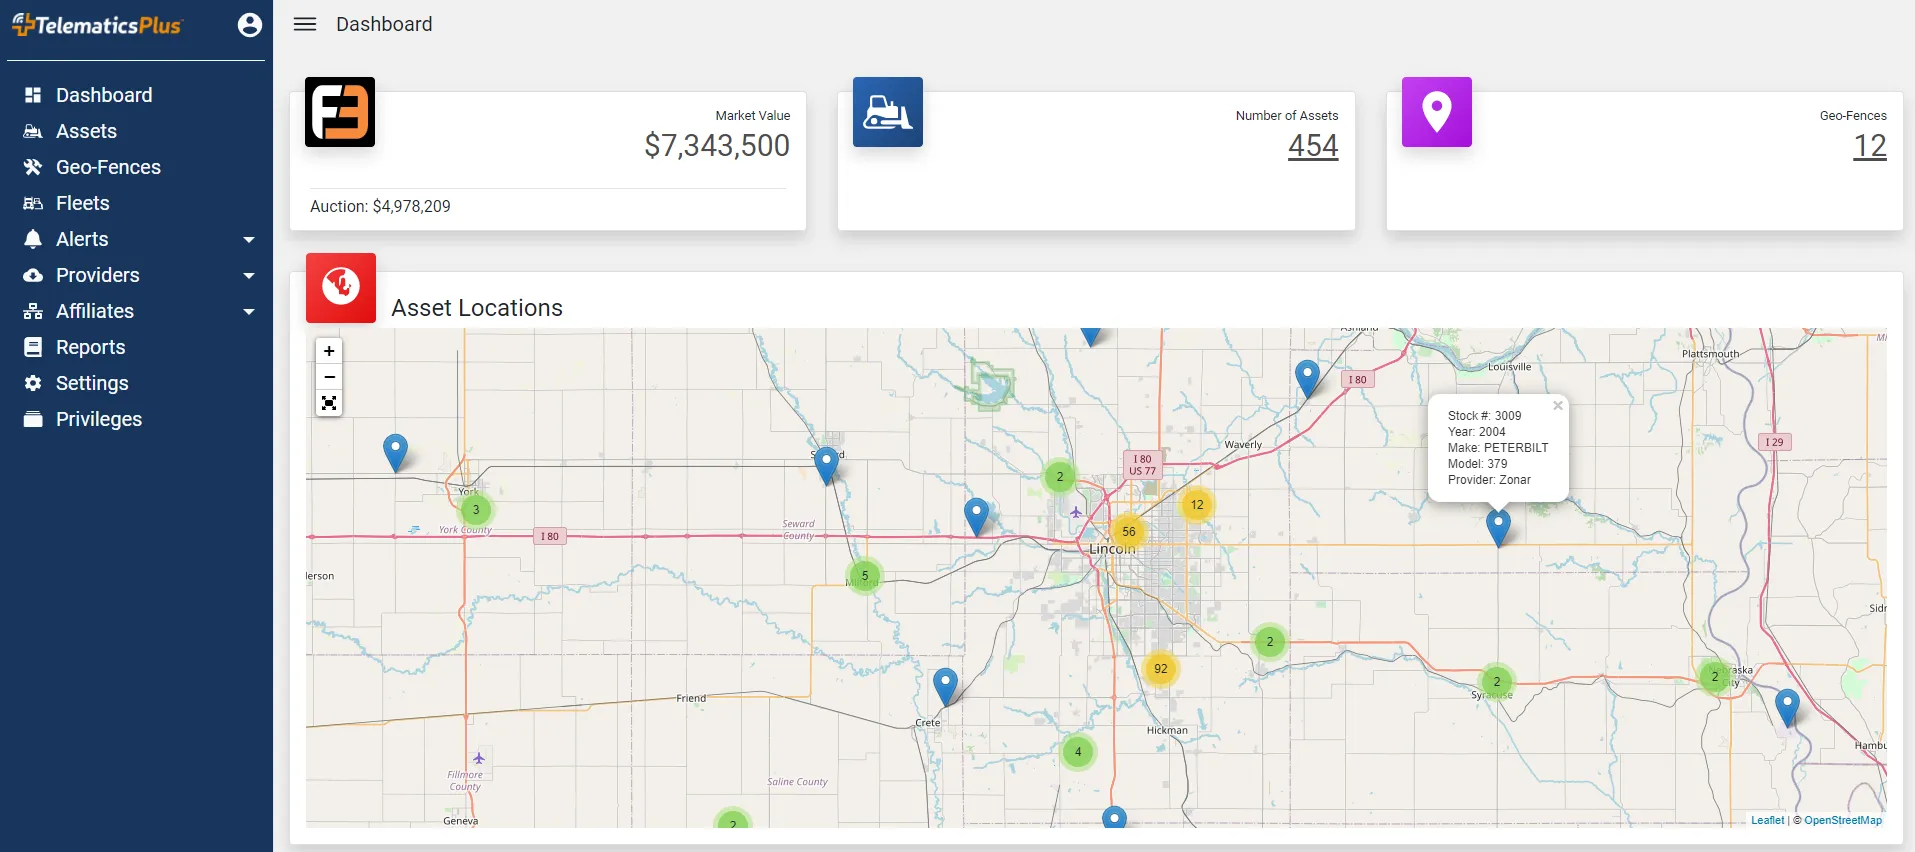Click the bulldozer Number of Assets icon
Image resolution: width=1915 pixels, height=852 pixels.
(x=887, y=112)
